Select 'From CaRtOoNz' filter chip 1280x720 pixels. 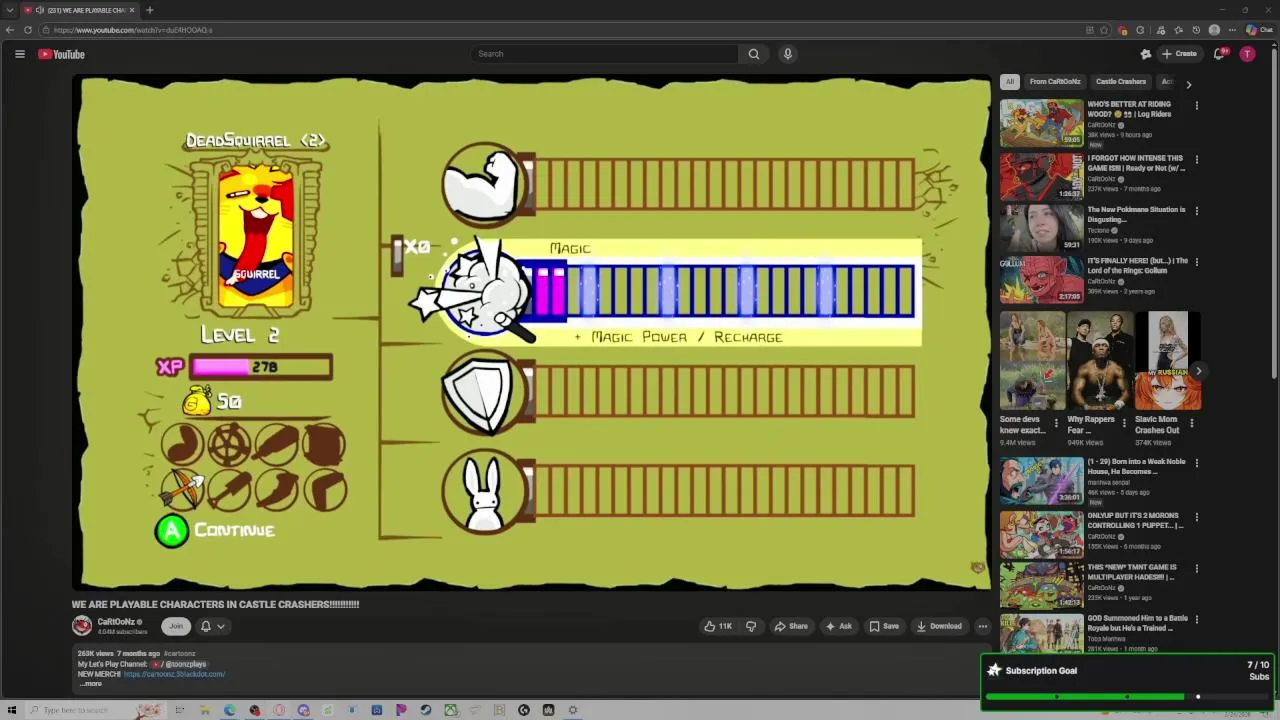[1055, 82]
